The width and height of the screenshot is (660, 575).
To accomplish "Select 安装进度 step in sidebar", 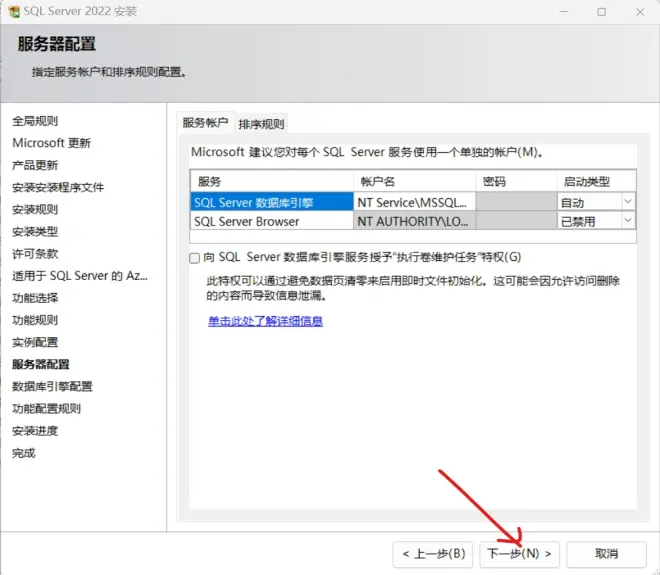I will point(35,431).
